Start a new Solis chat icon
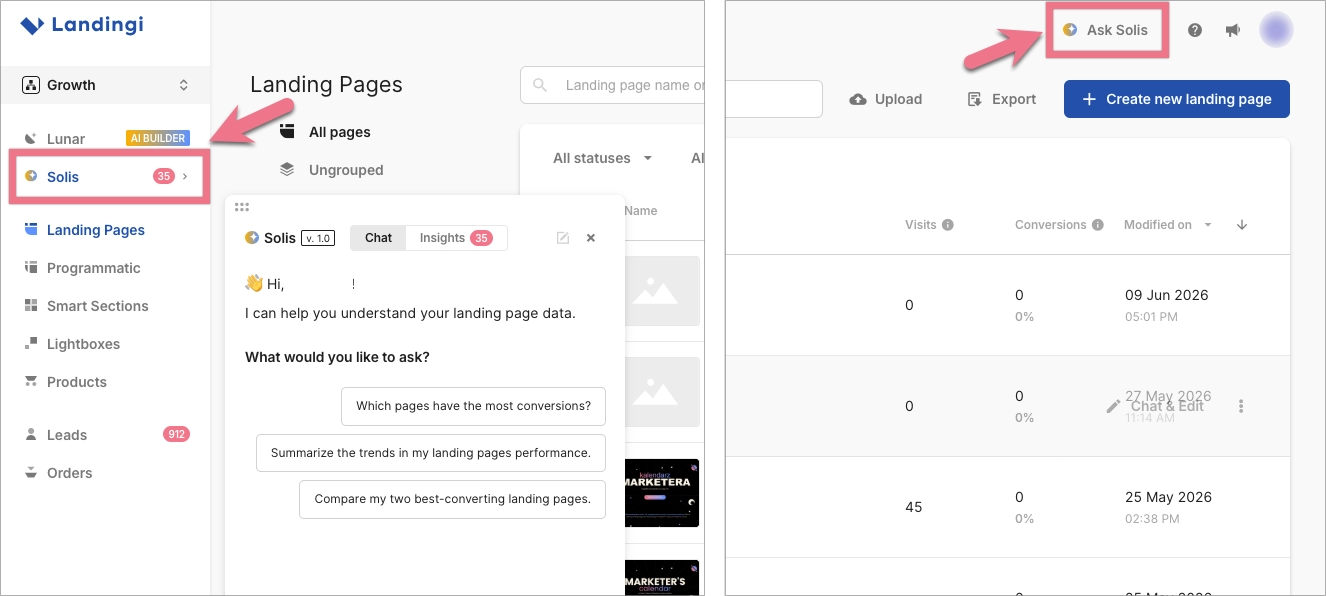 [563, 238]
